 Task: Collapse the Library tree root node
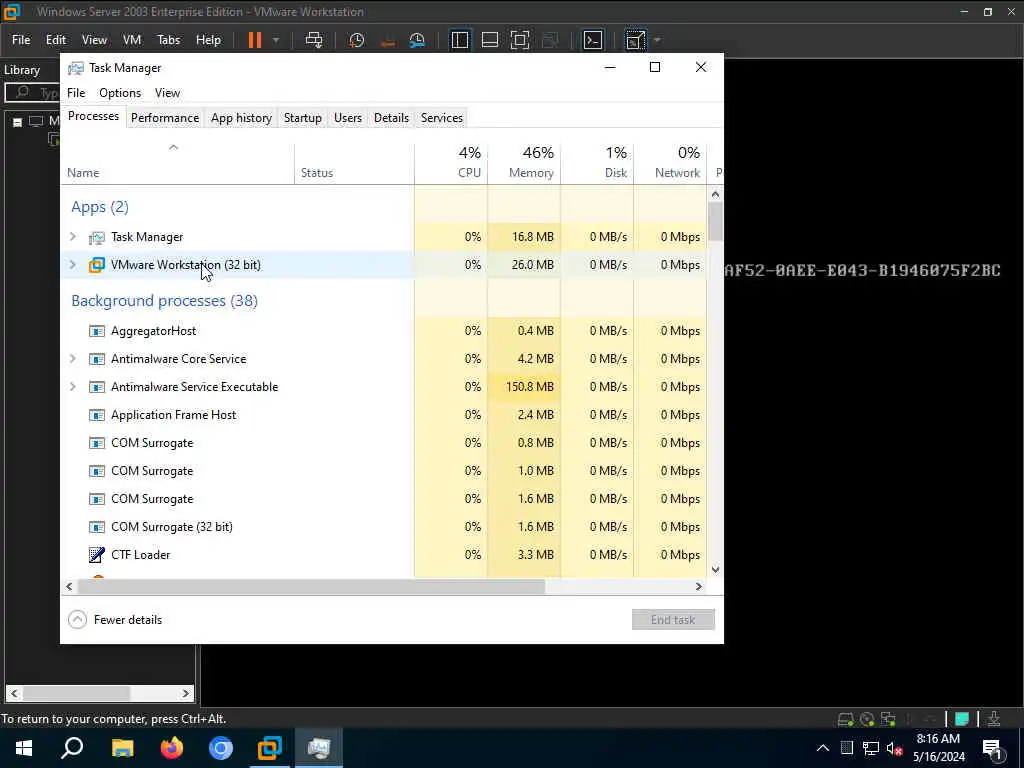18,121
